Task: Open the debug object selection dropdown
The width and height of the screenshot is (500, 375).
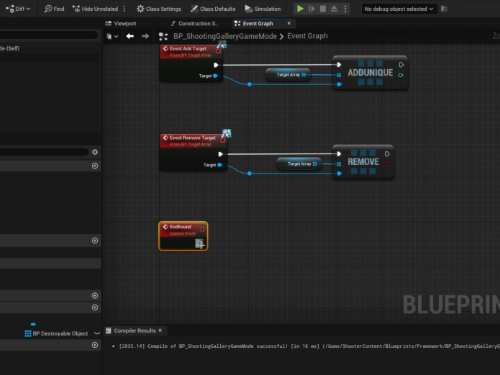Action: click(x=398, y=9)
